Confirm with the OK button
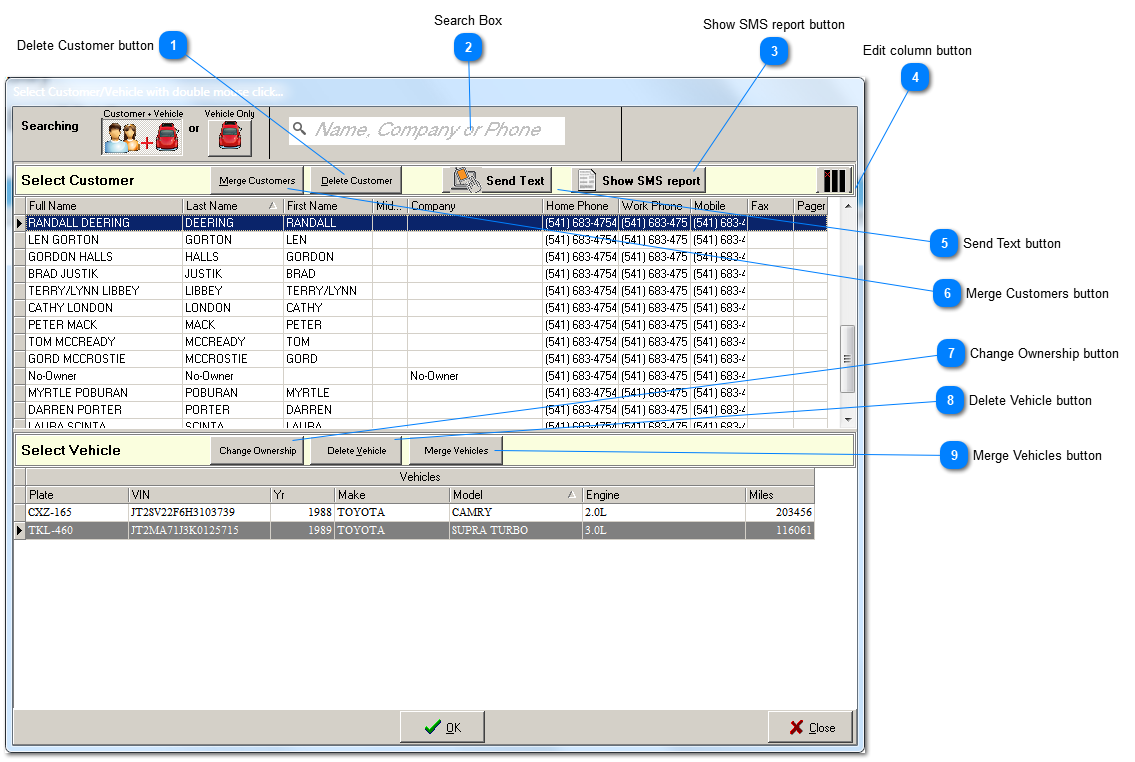The height and width of the screenshot is (762, 1135). pyautogui.click(x=442, y=727)
